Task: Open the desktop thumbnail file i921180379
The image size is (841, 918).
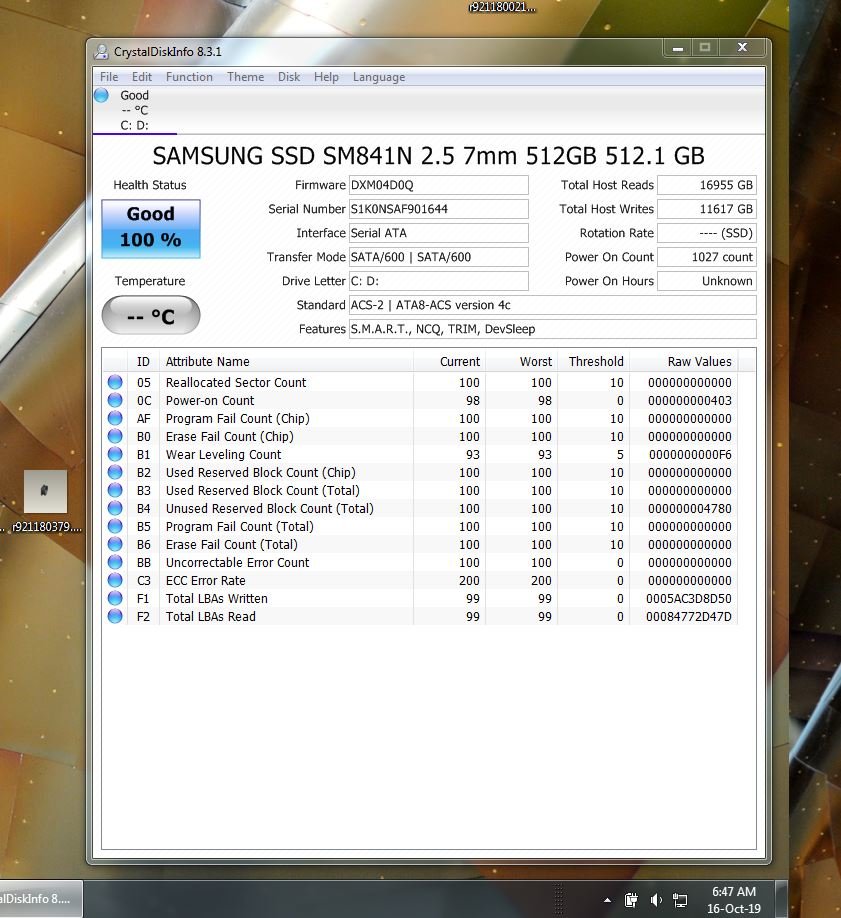Action: (x=45, y=492)
